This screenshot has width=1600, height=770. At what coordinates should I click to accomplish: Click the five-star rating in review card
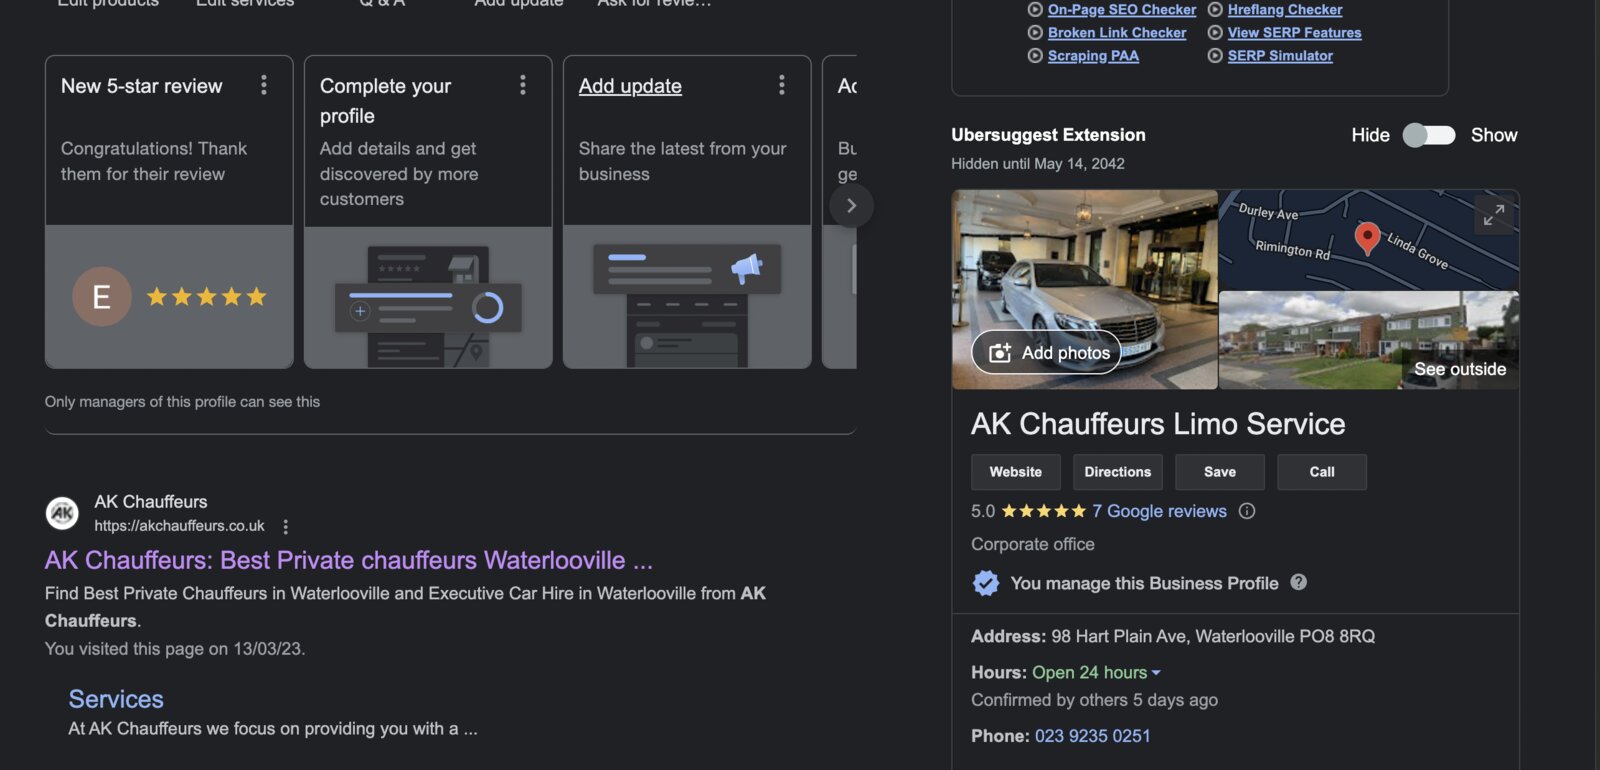[x=207, y=296]
